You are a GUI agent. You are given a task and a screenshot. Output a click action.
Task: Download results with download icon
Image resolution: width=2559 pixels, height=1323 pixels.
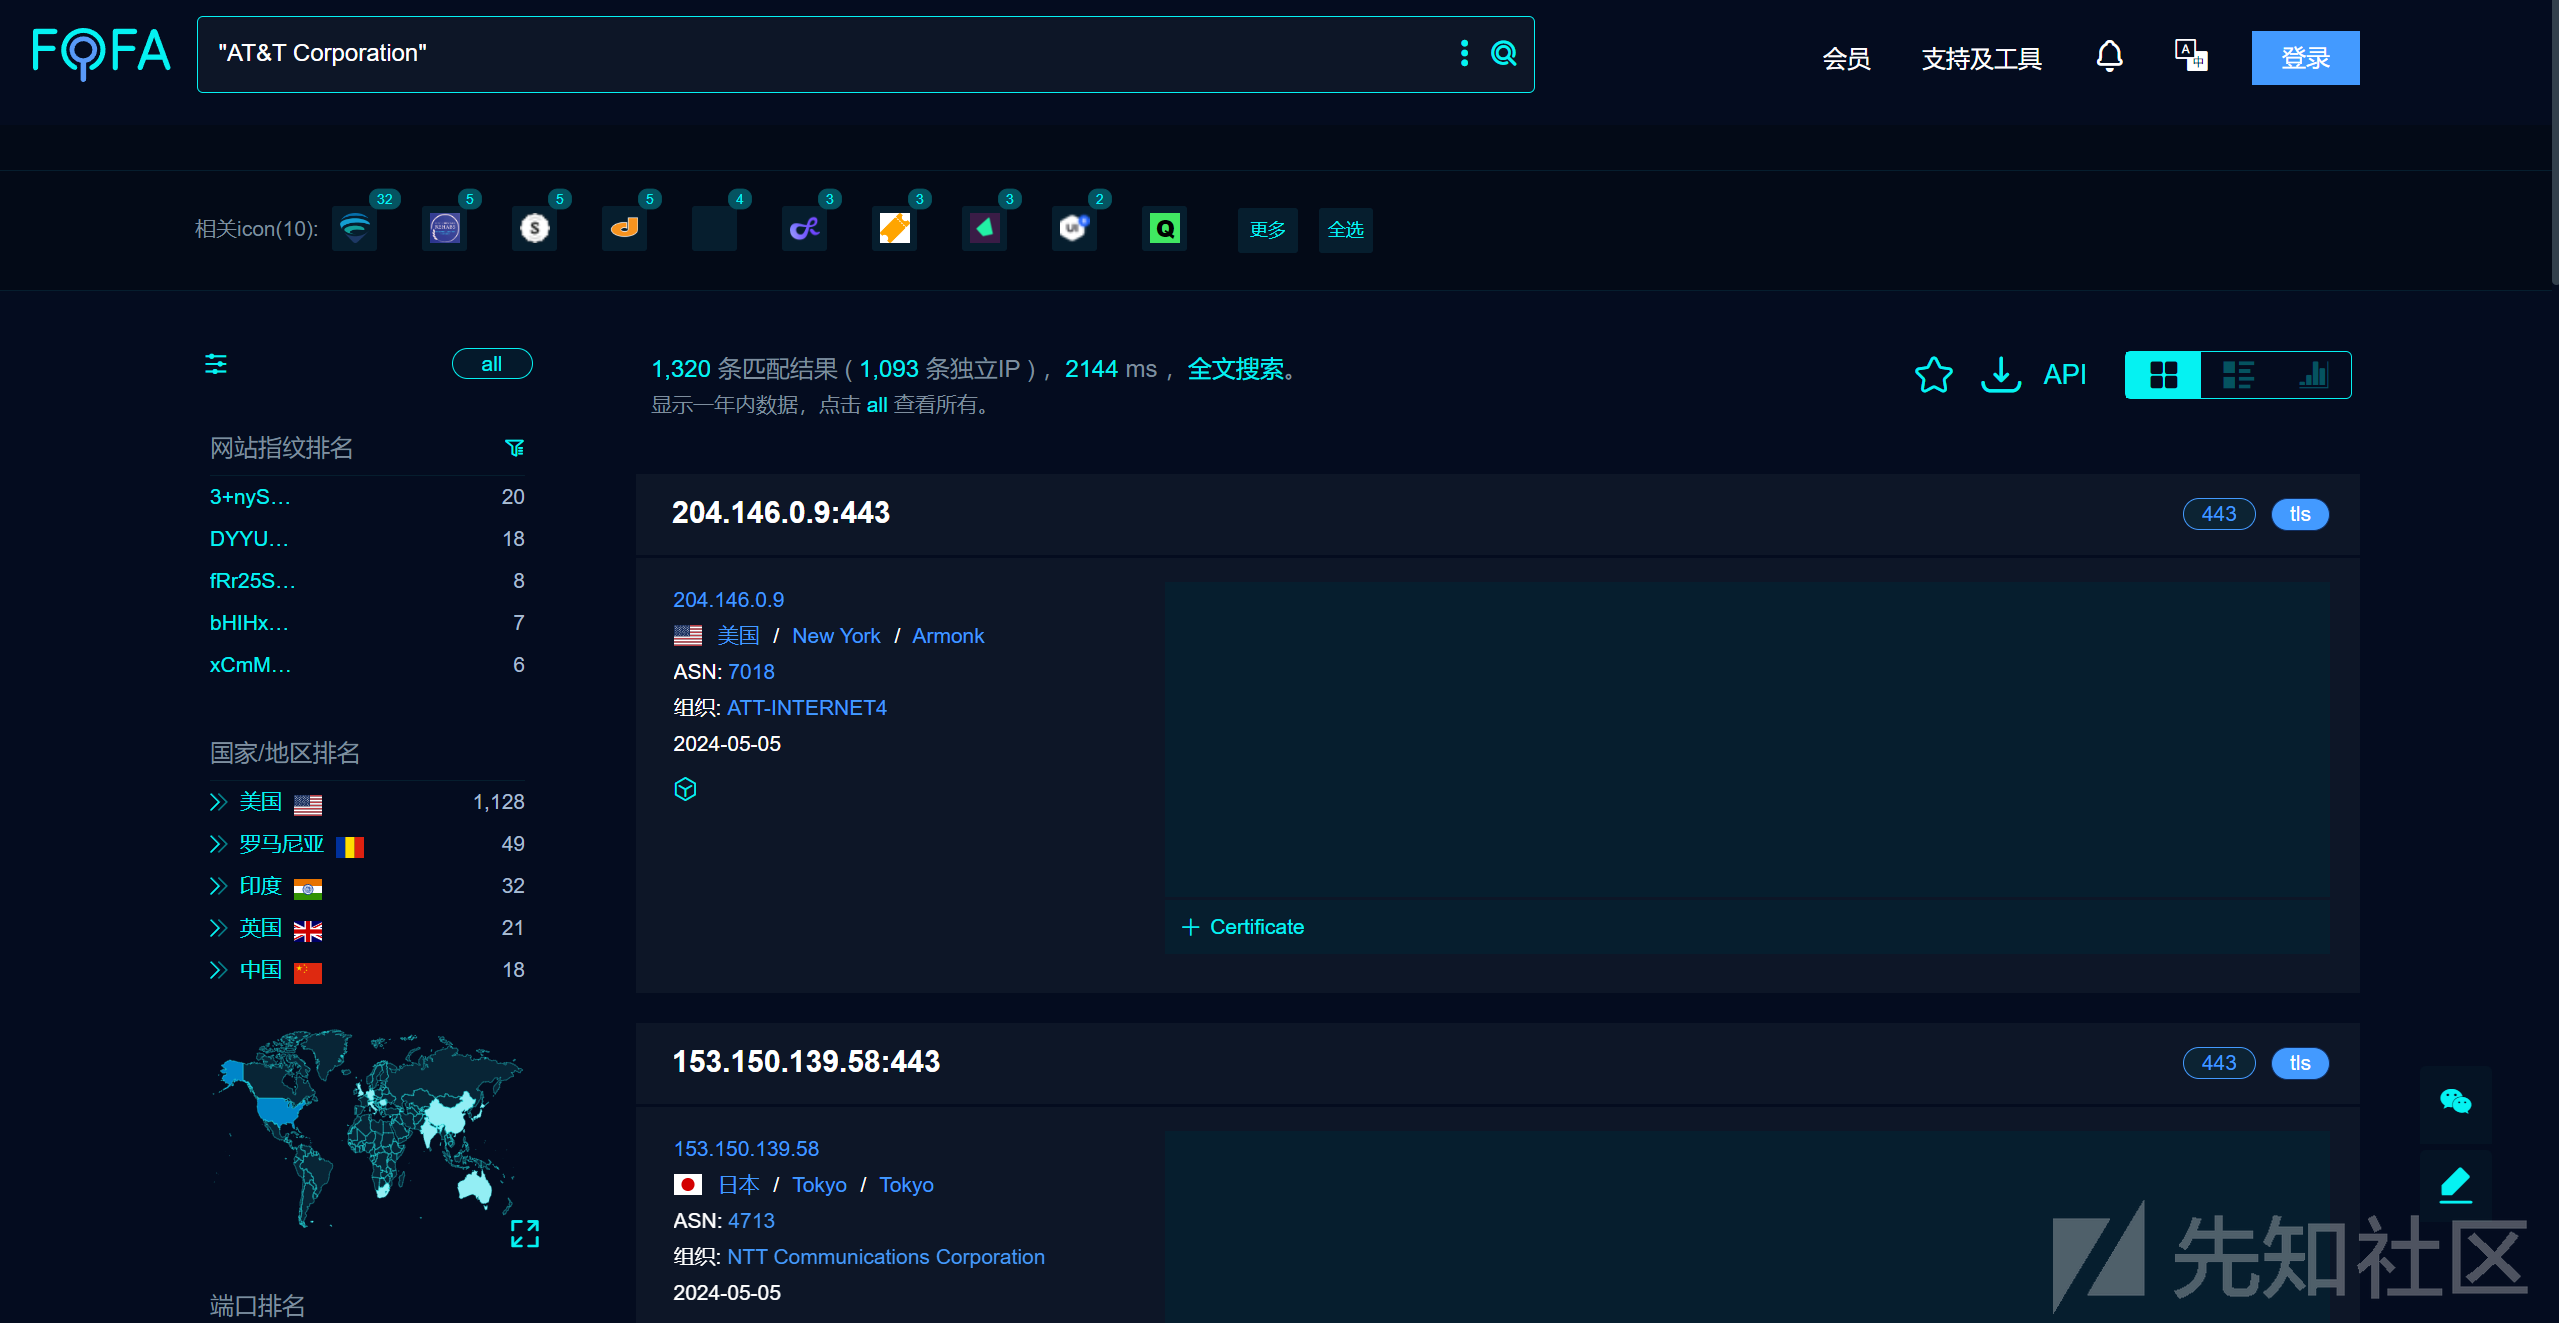pyautogui.click(x=2000, y=375)
